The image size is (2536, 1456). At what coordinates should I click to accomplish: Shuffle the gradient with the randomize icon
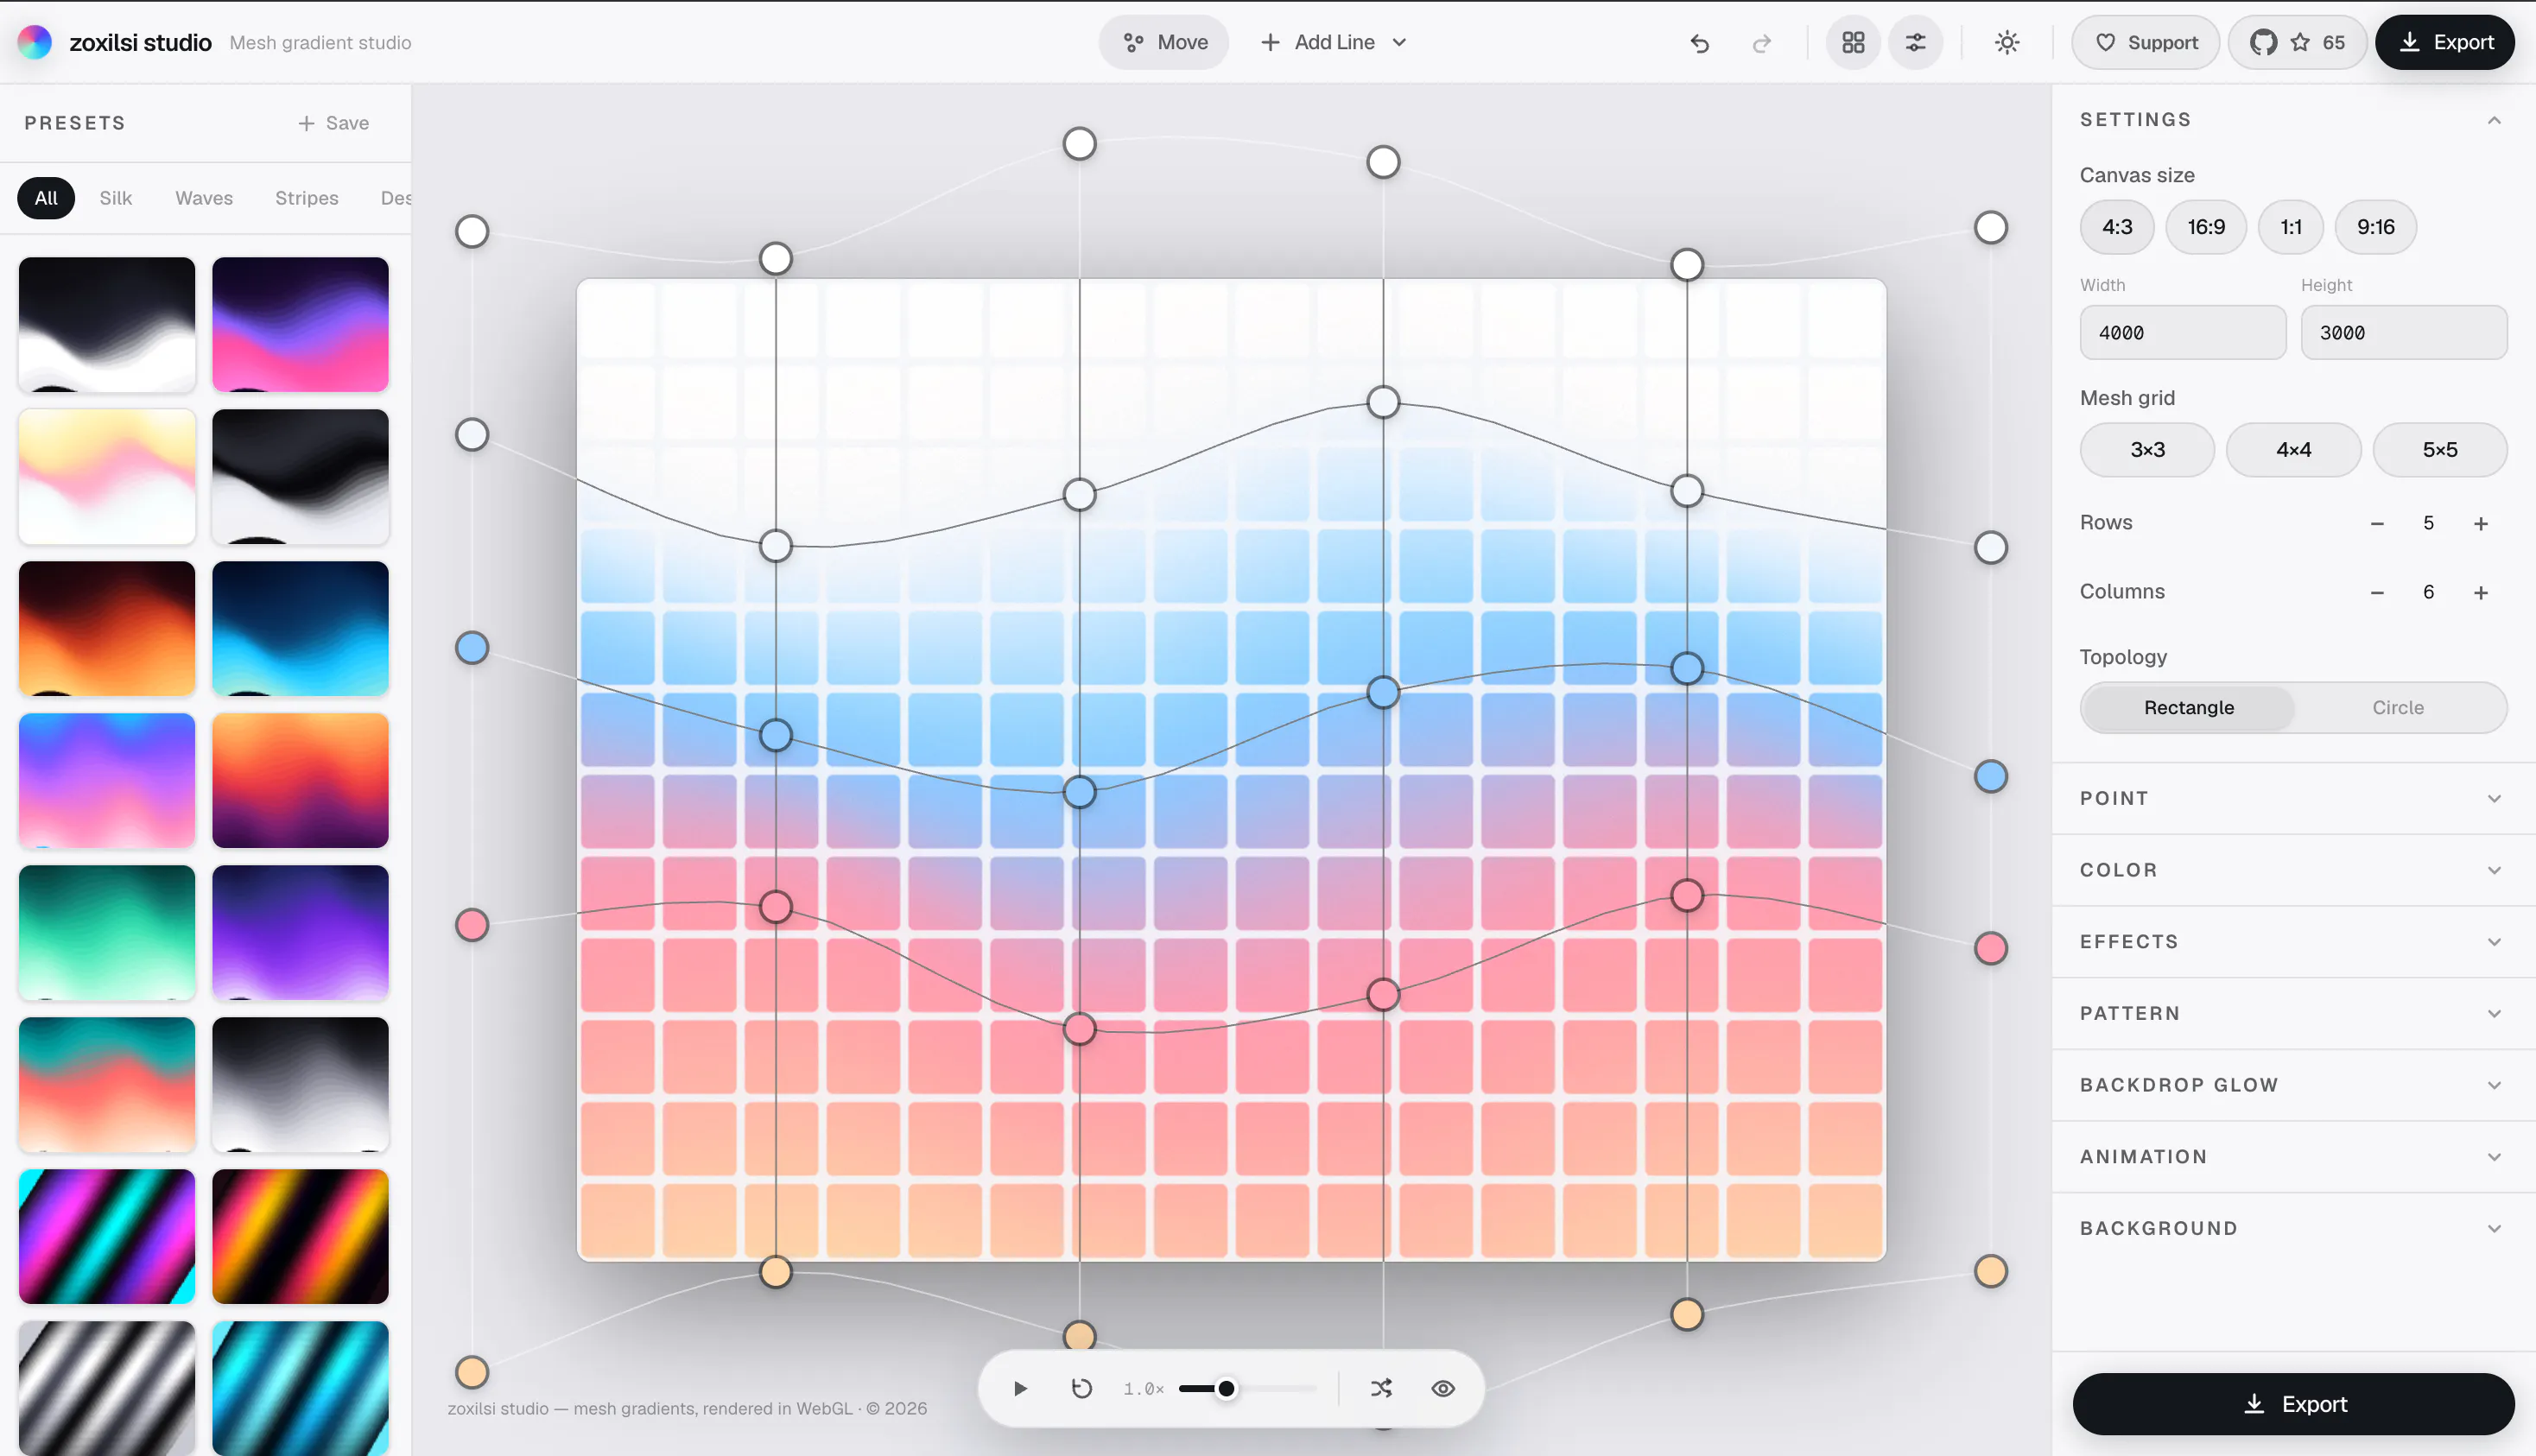1381,1388
